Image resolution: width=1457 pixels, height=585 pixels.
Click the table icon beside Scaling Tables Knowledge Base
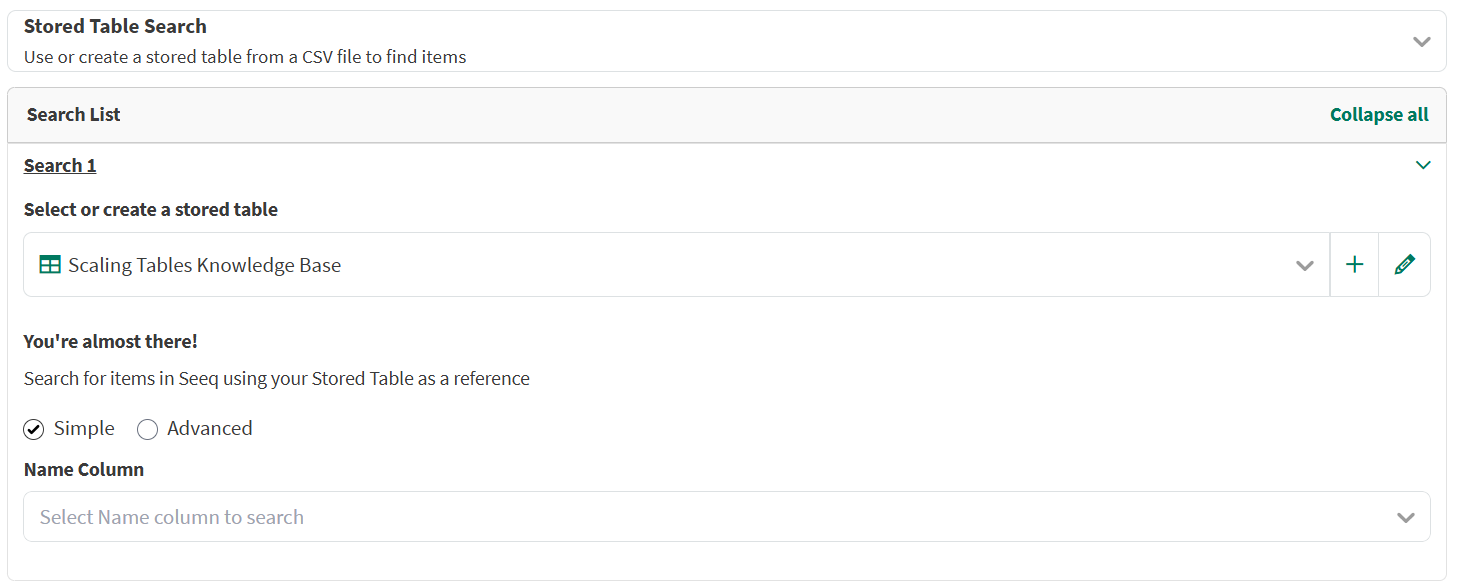(x=50, y=265)
